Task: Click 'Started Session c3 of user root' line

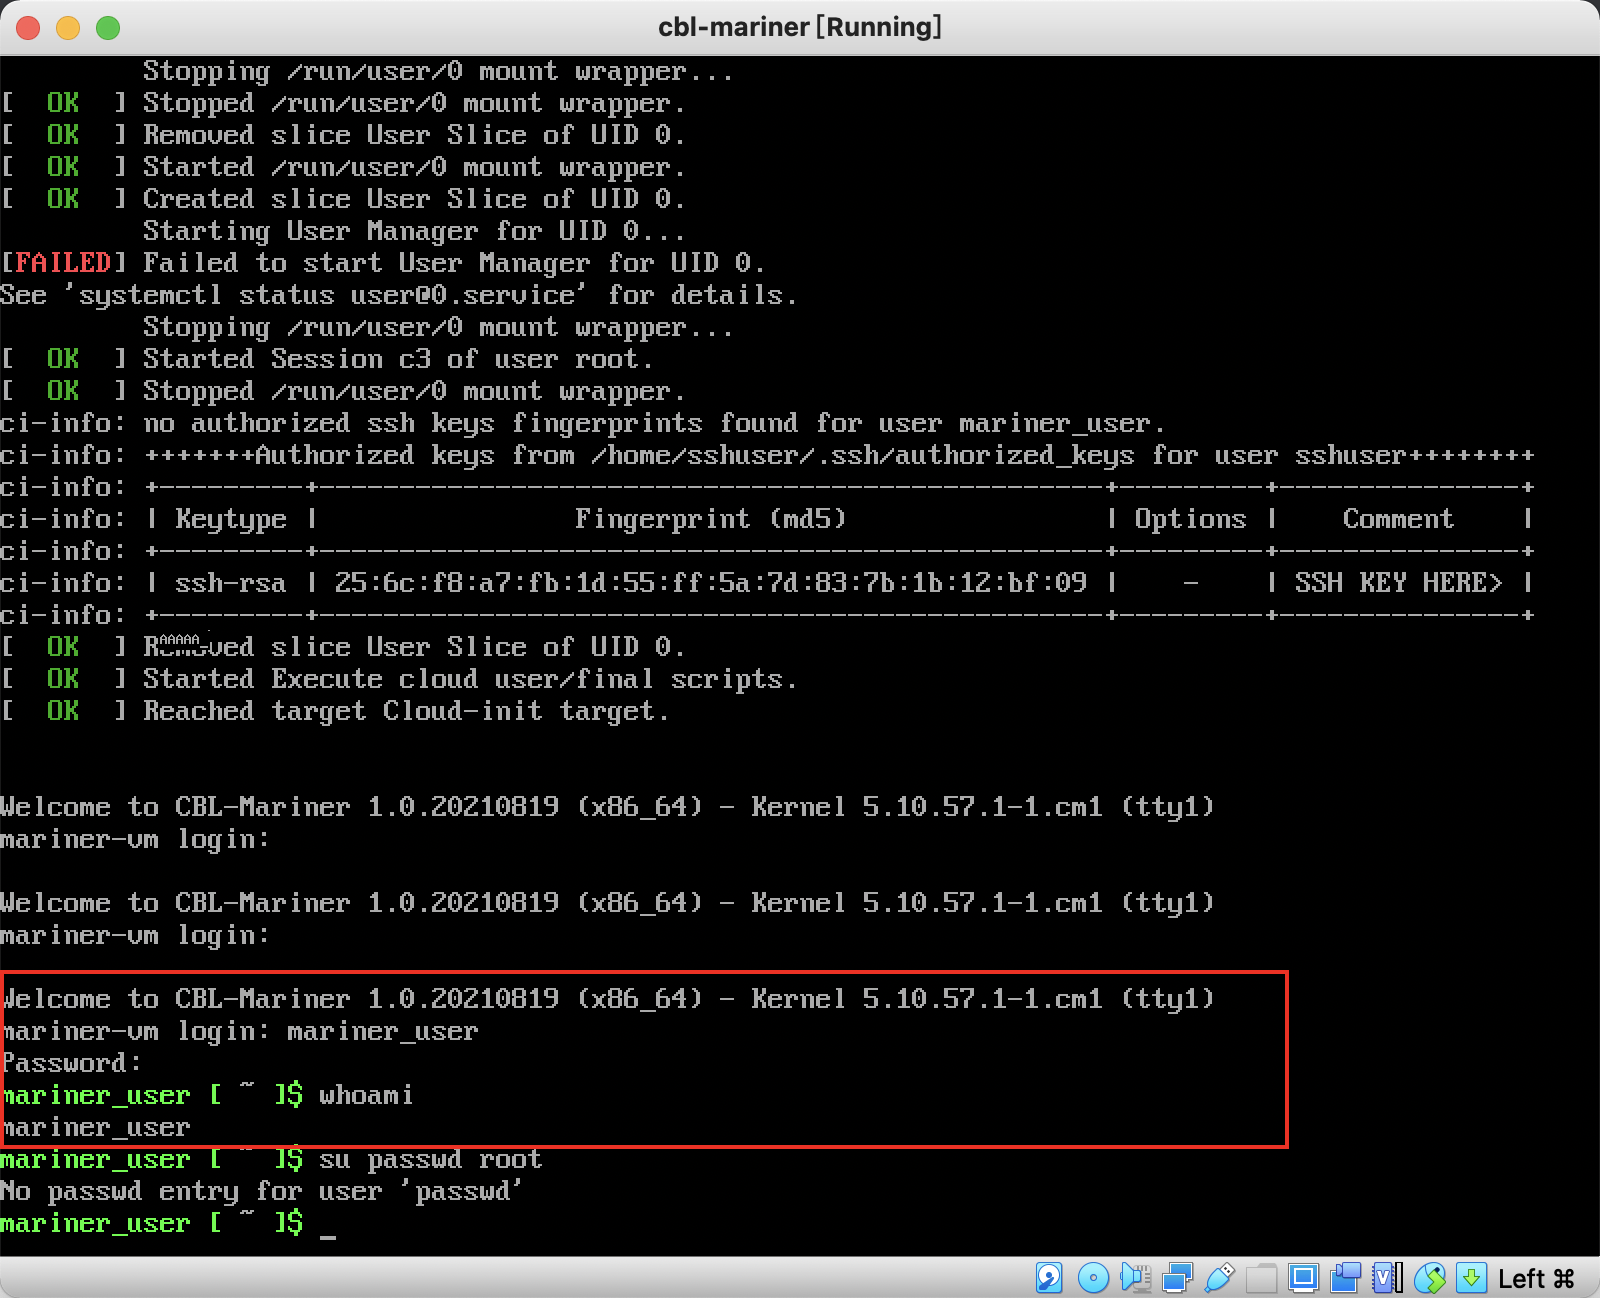Action: 398,359
